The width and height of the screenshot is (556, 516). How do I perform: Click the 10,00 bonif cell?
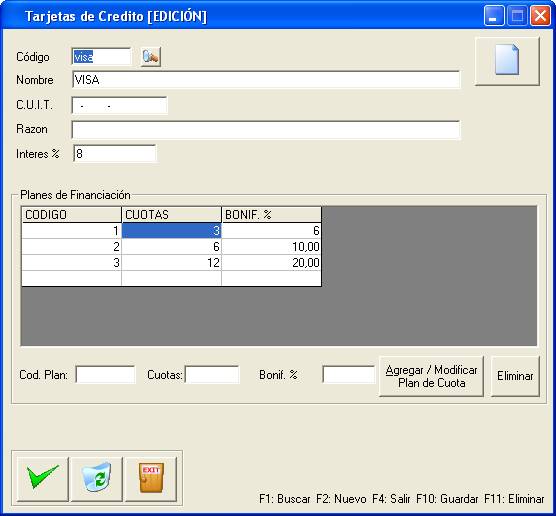click(x=272, y=247)
